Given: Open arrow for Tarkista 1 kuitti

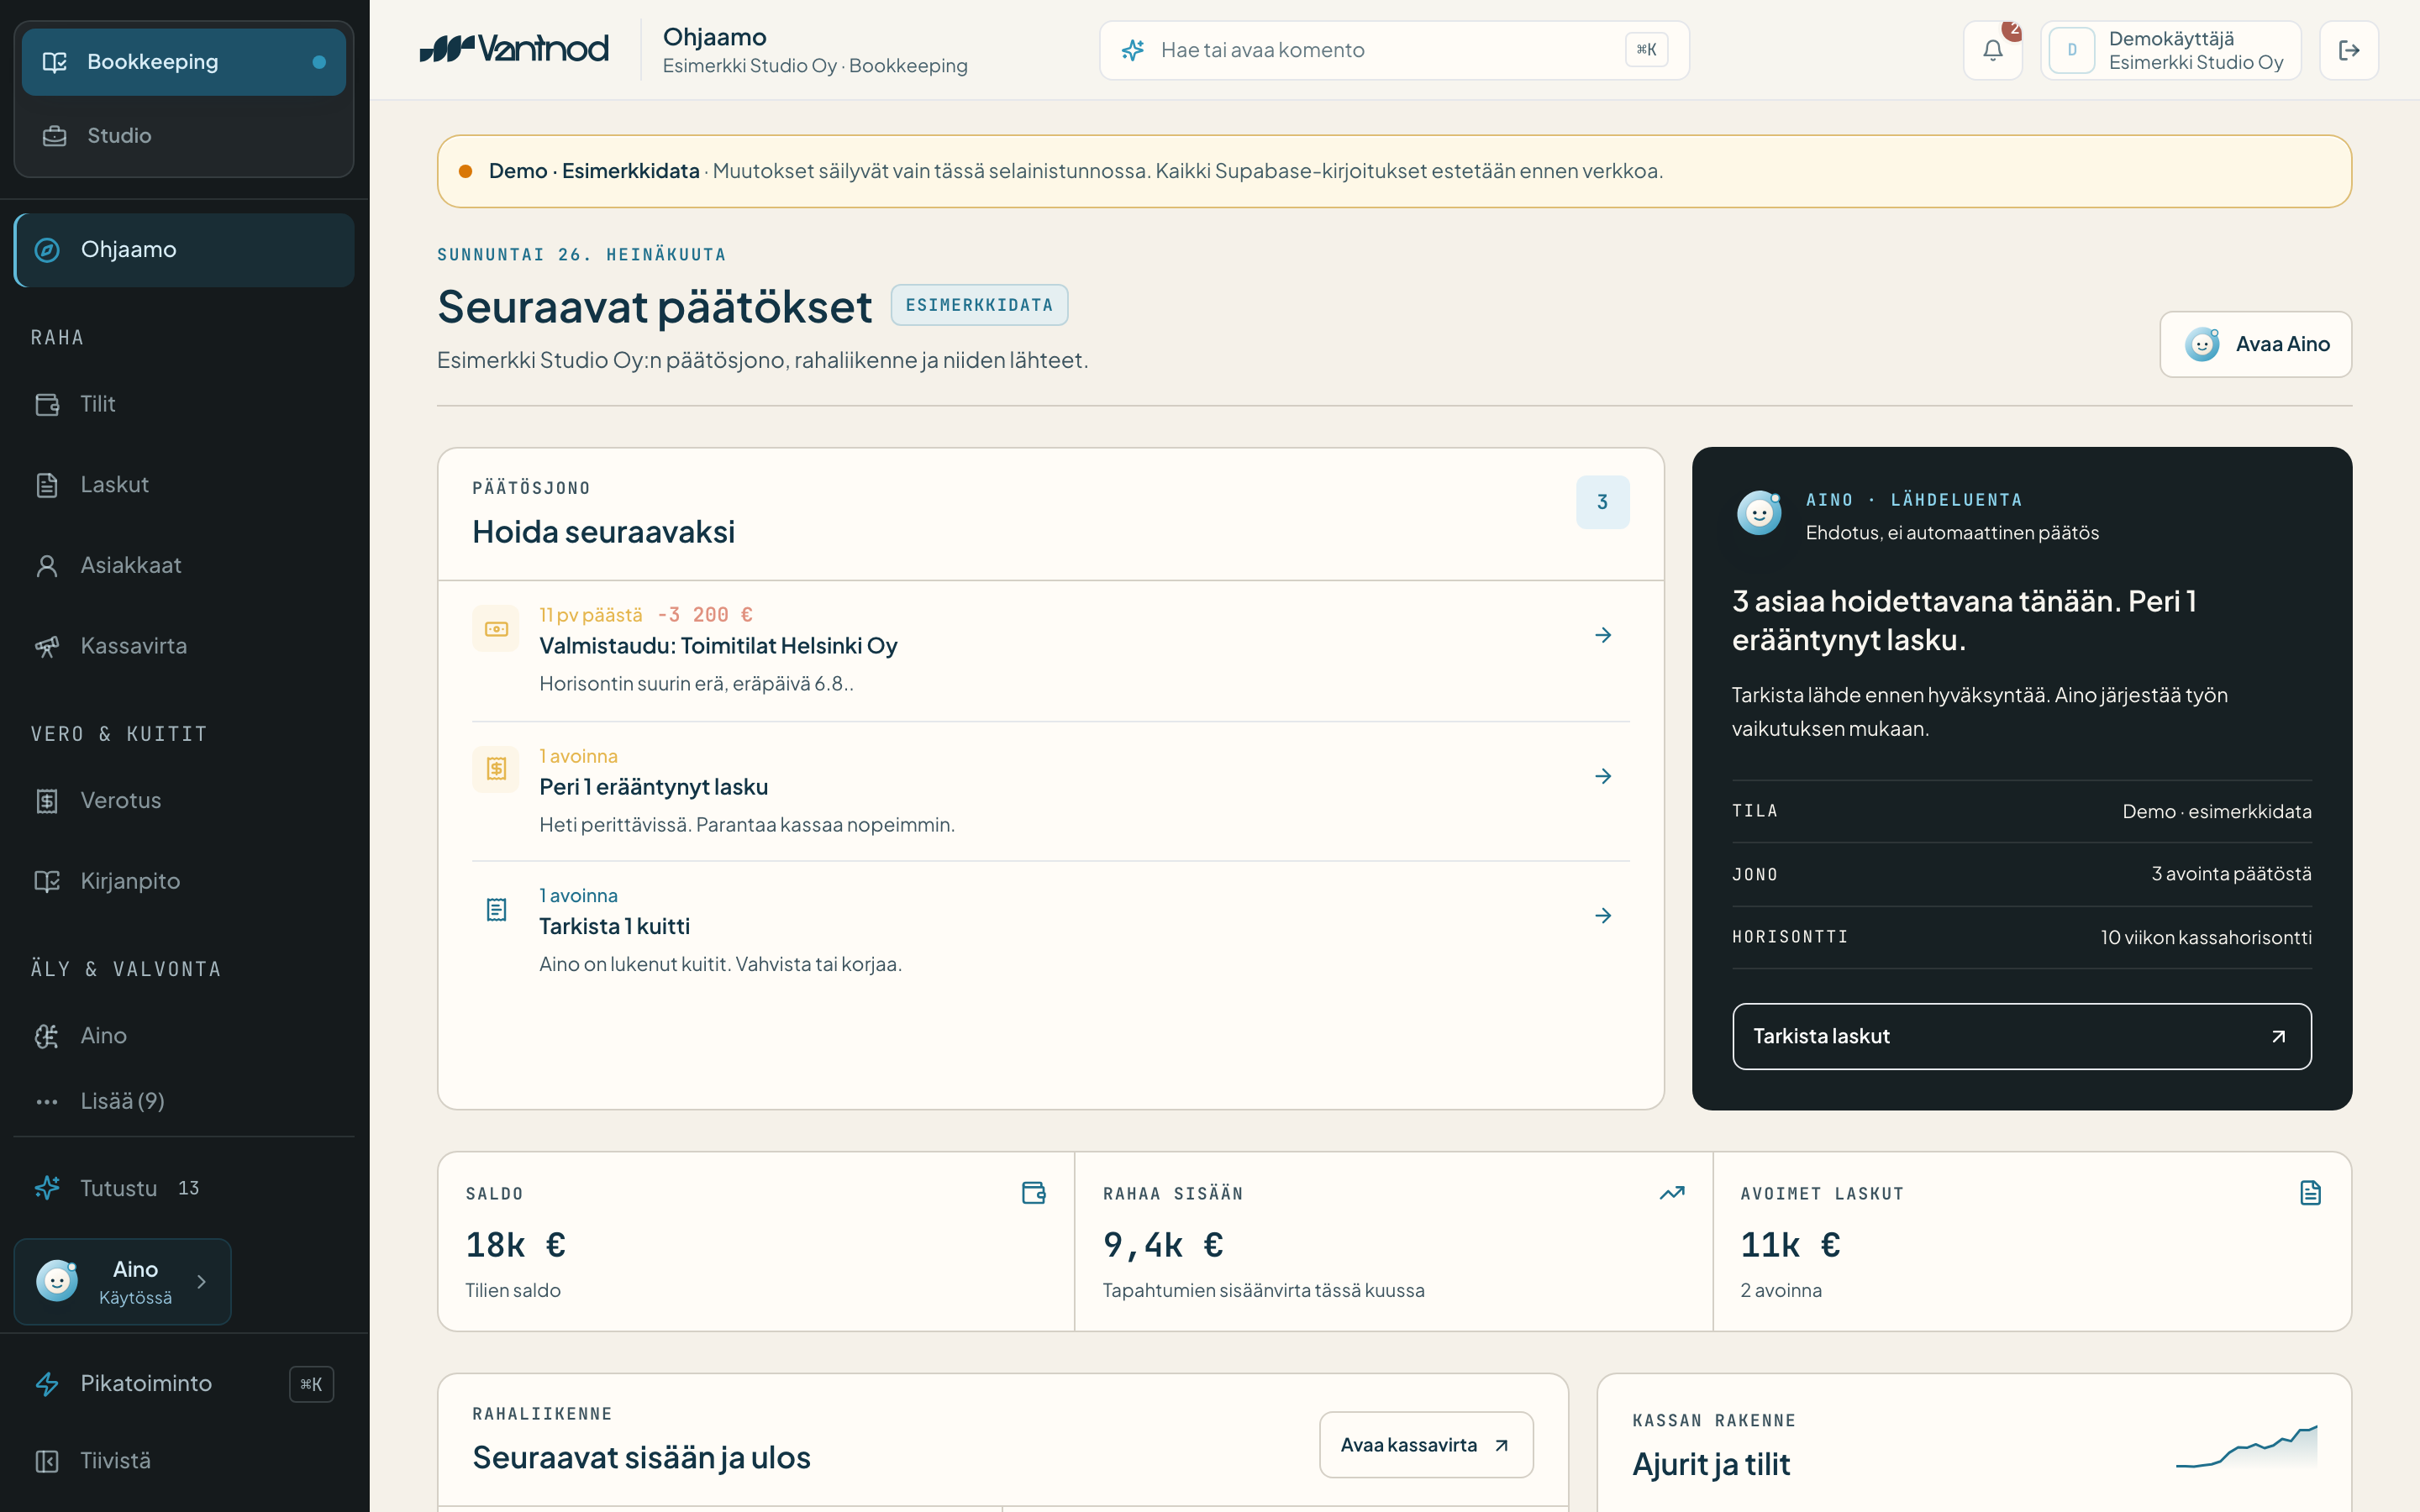Looking at the screenshot, I should 1603,916.
